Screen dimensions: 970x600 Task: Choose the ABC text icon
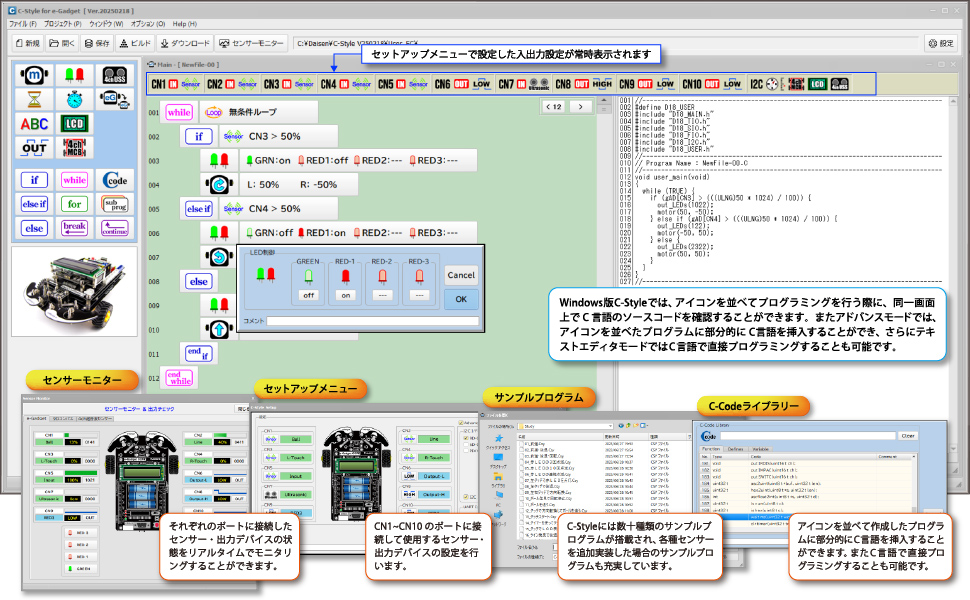33,124
